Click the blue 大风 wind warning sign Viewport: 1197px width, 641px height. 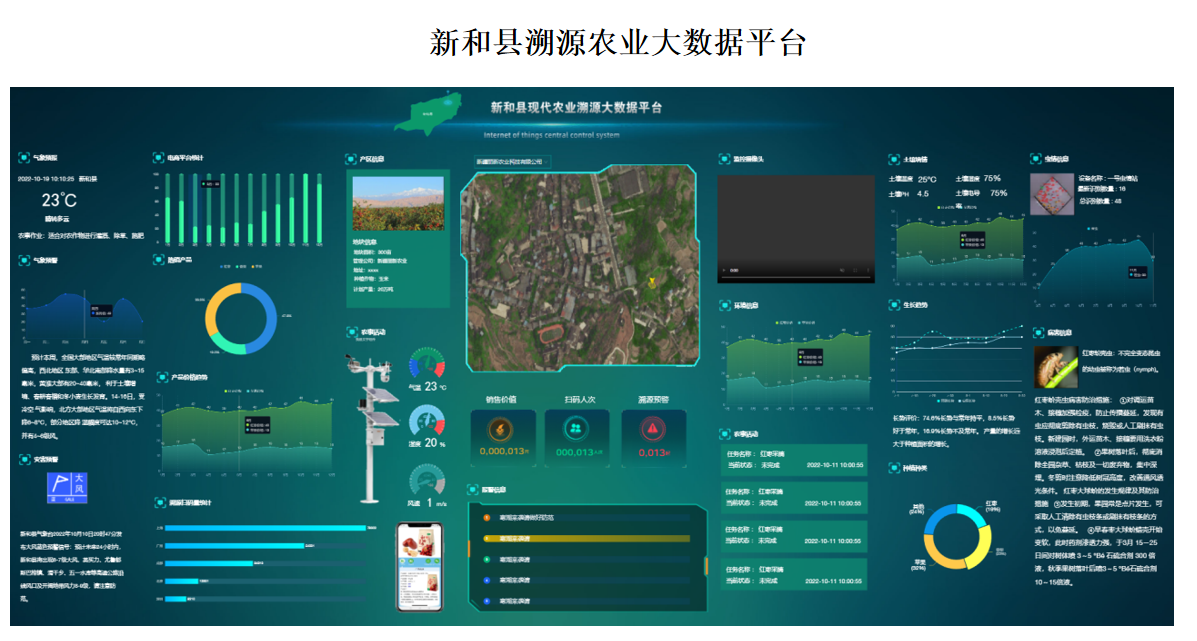[x=68, y=487]
